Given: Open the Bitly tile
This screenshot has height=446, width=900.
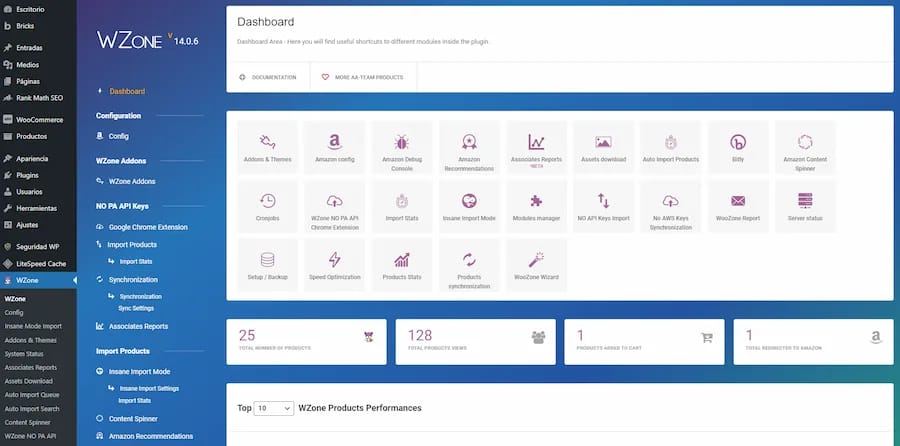Looking at the screenshot, I should coord(738,147).
